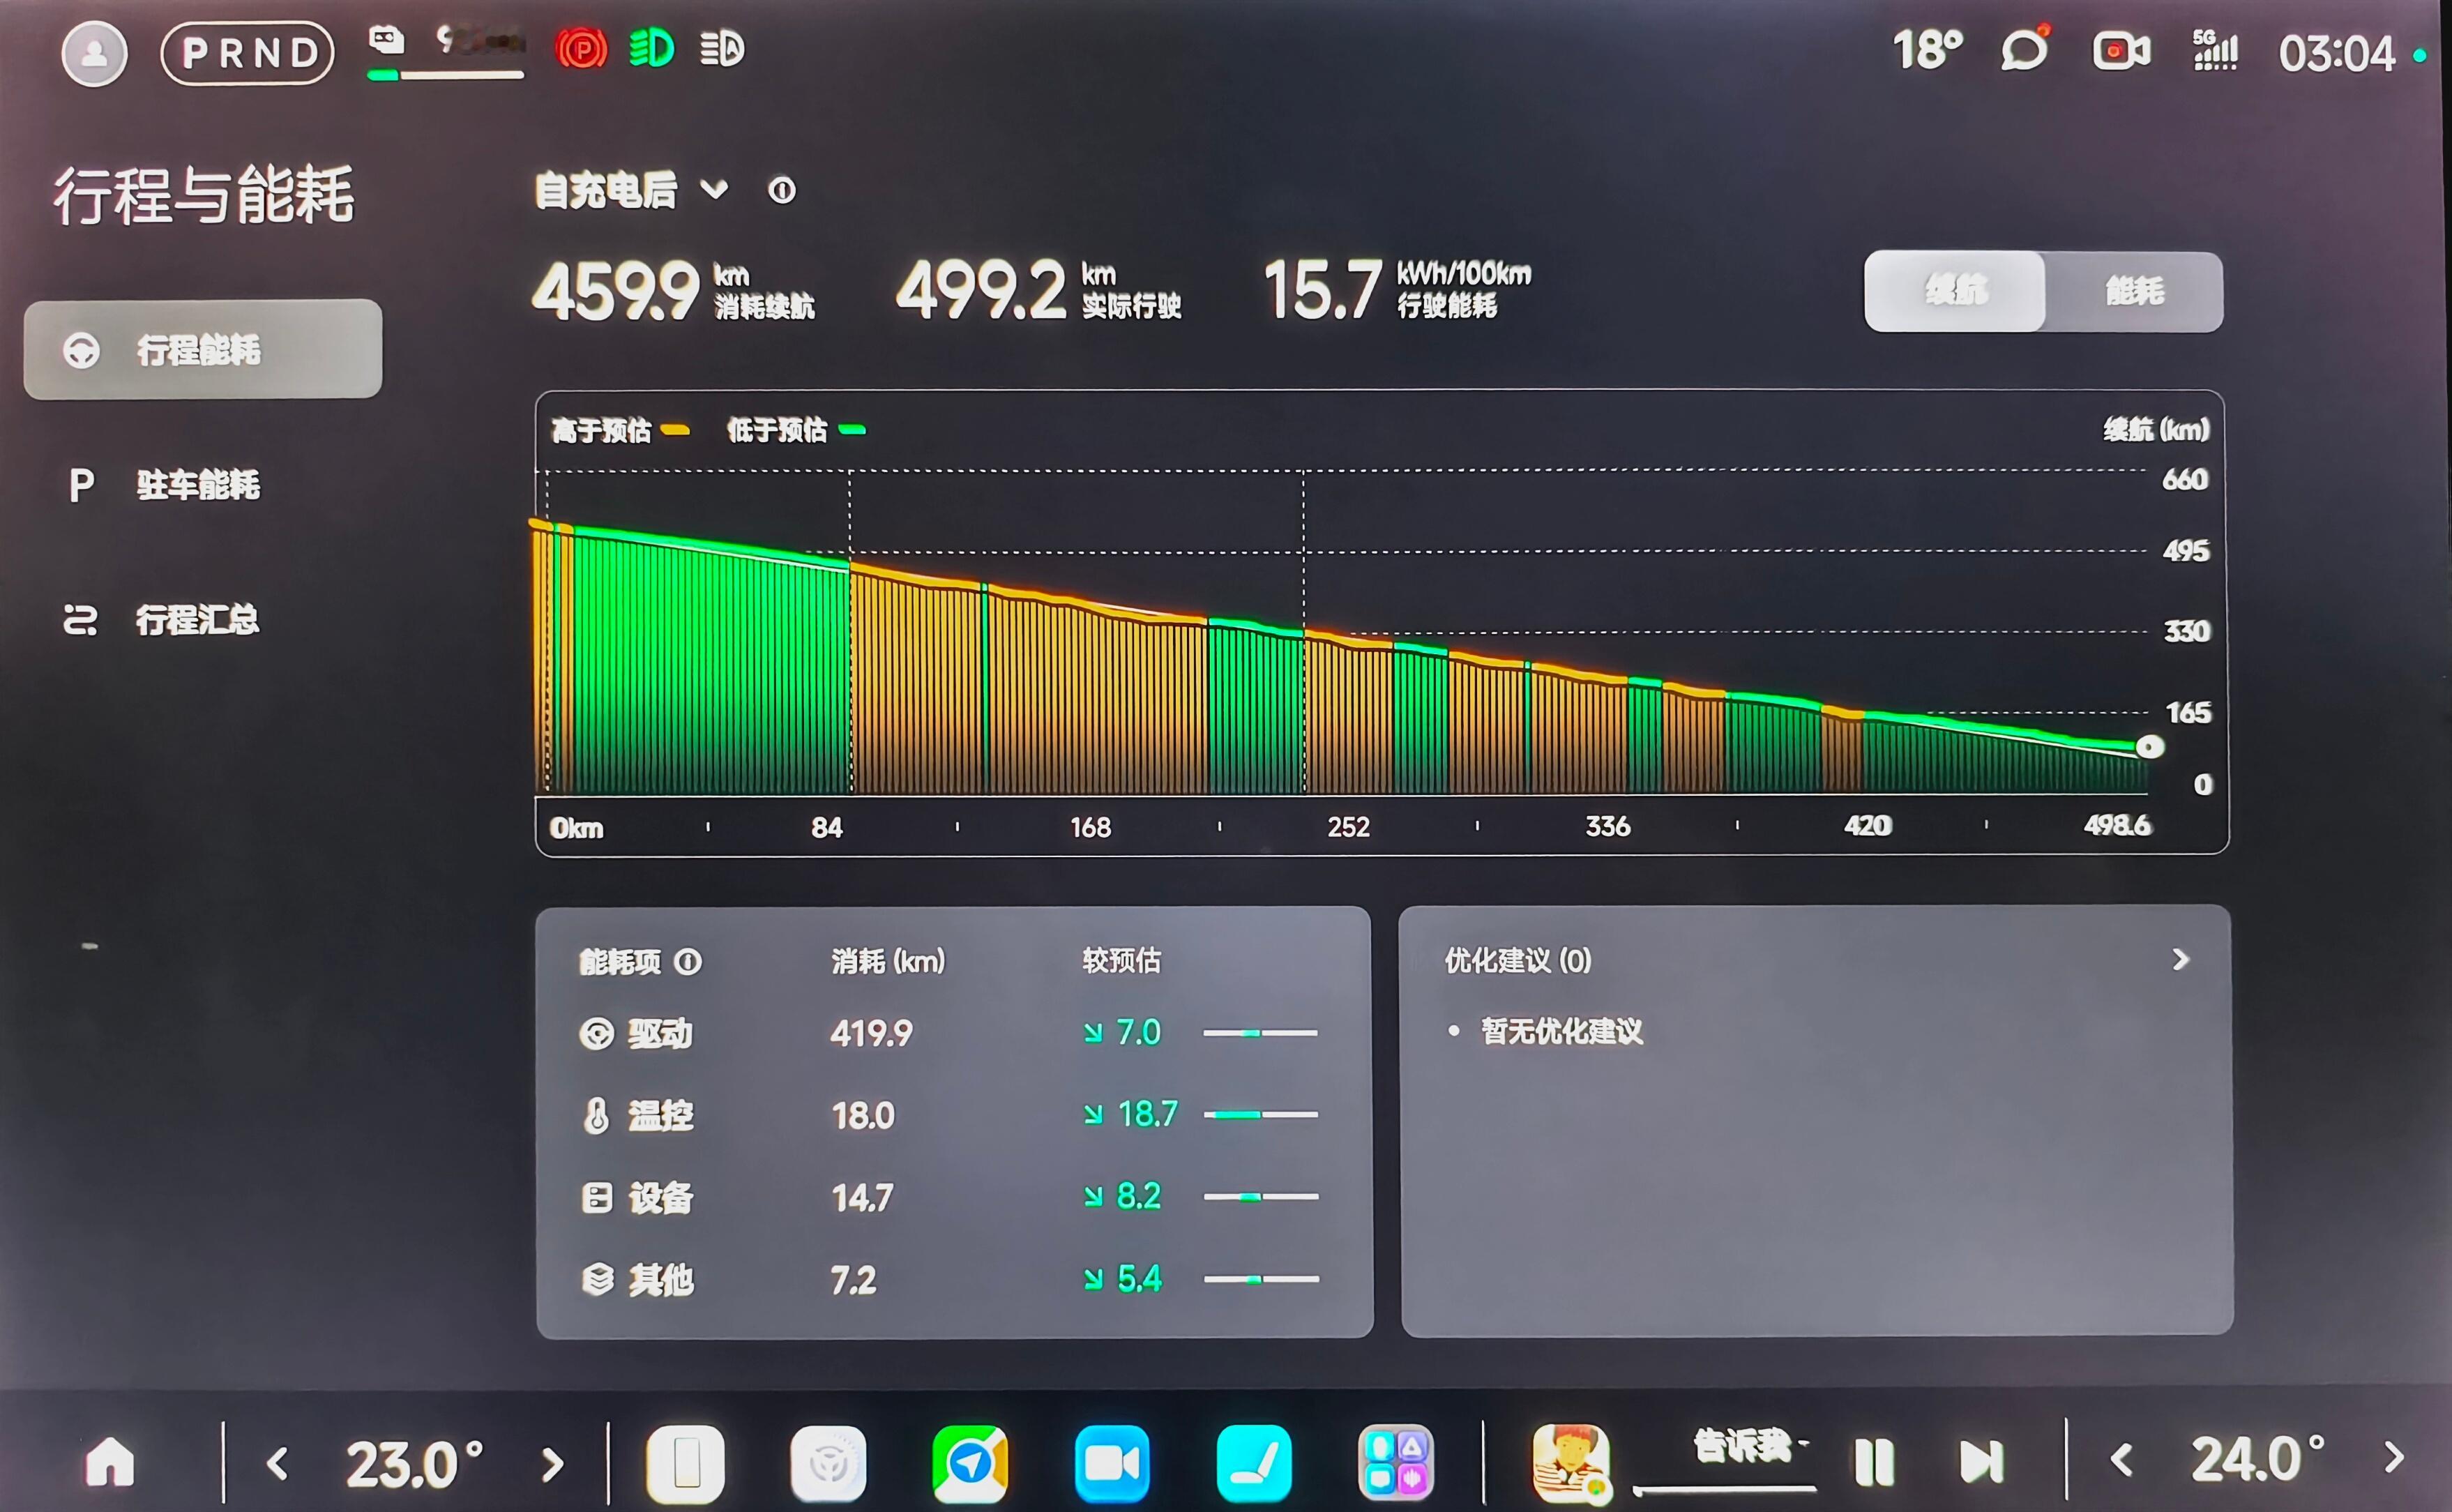Open the 行程汇总 menu item
2452x1512 pixels.
pos(198,620)
